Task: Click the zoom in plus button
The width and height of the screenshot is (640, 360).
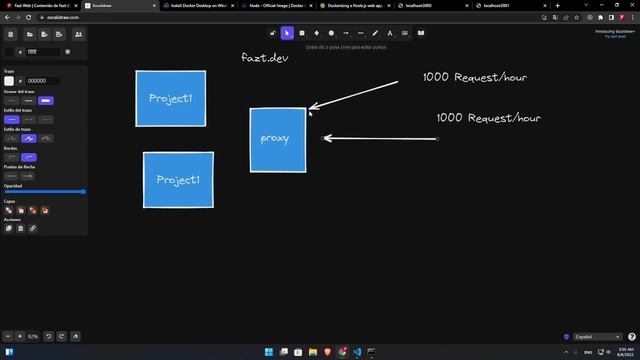Action: tap(20, 337)
